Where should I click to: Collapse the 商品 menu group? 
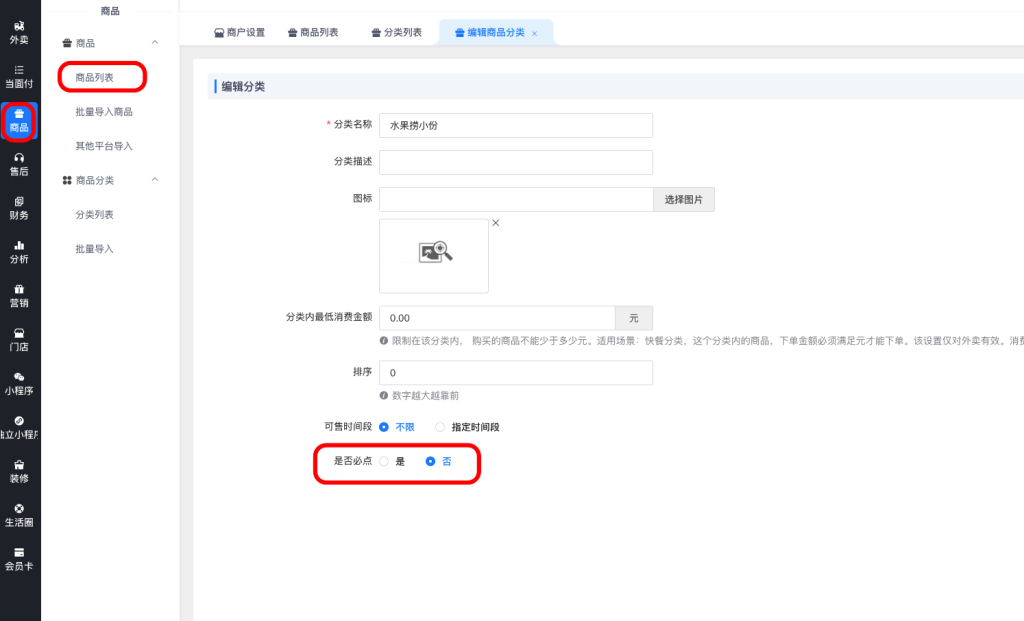[x=155, y=43]
